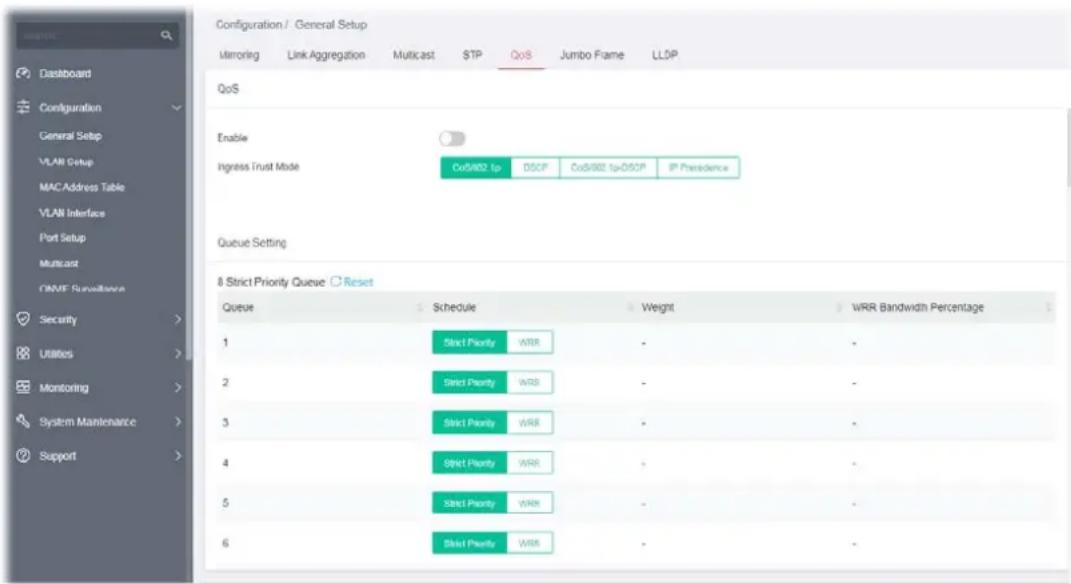Select IP Precedence trust mode
The height and width of the screenshot is (584, 1071).
point(698,167)
